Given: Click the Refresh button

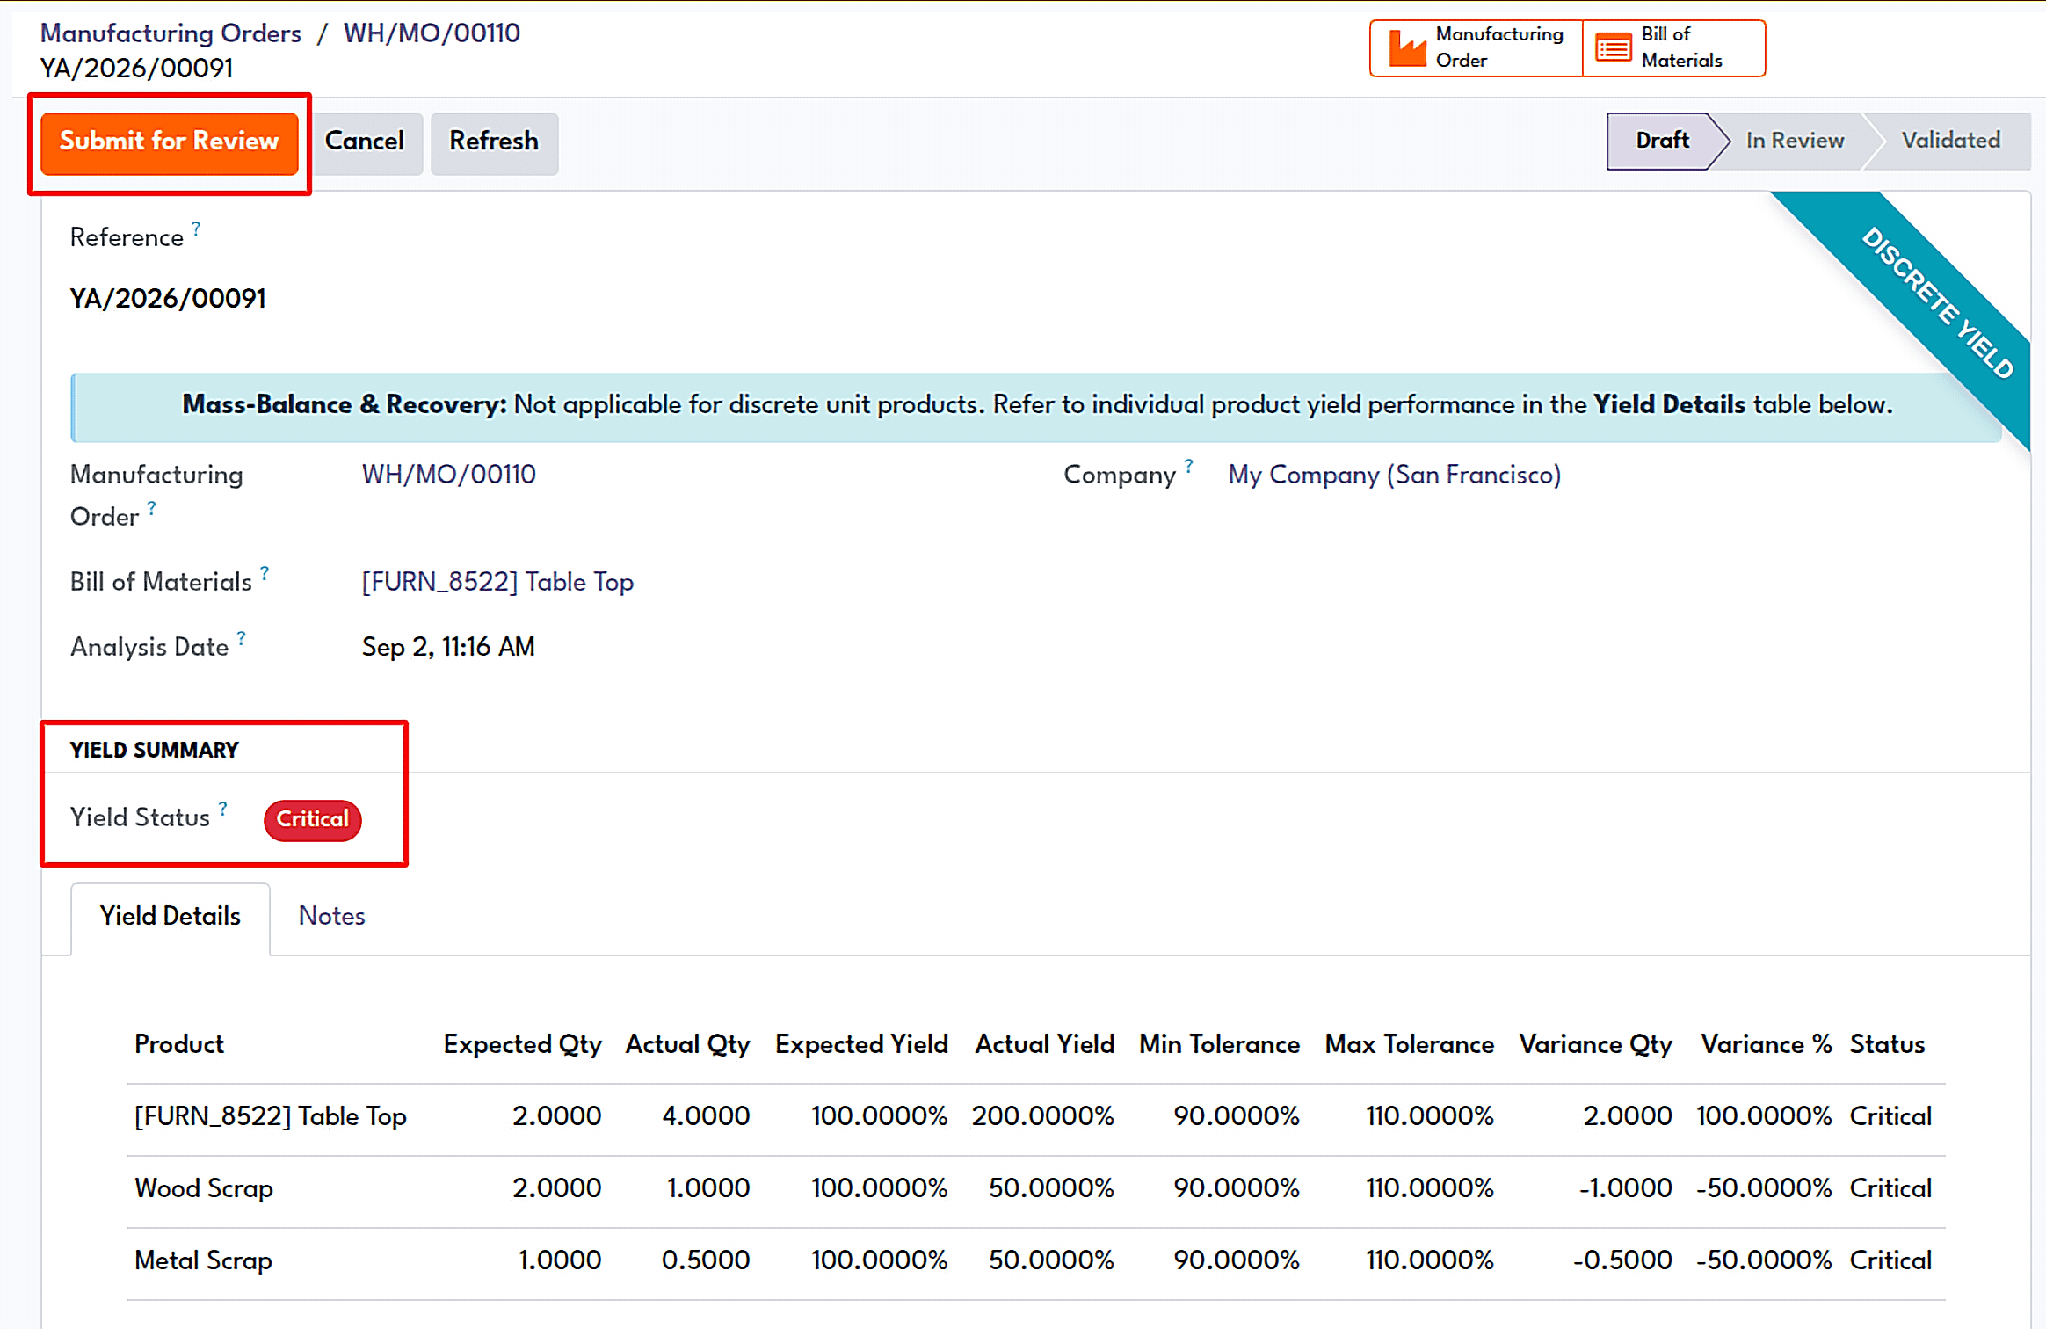Looking at the screenshot, I should (494, 142).
